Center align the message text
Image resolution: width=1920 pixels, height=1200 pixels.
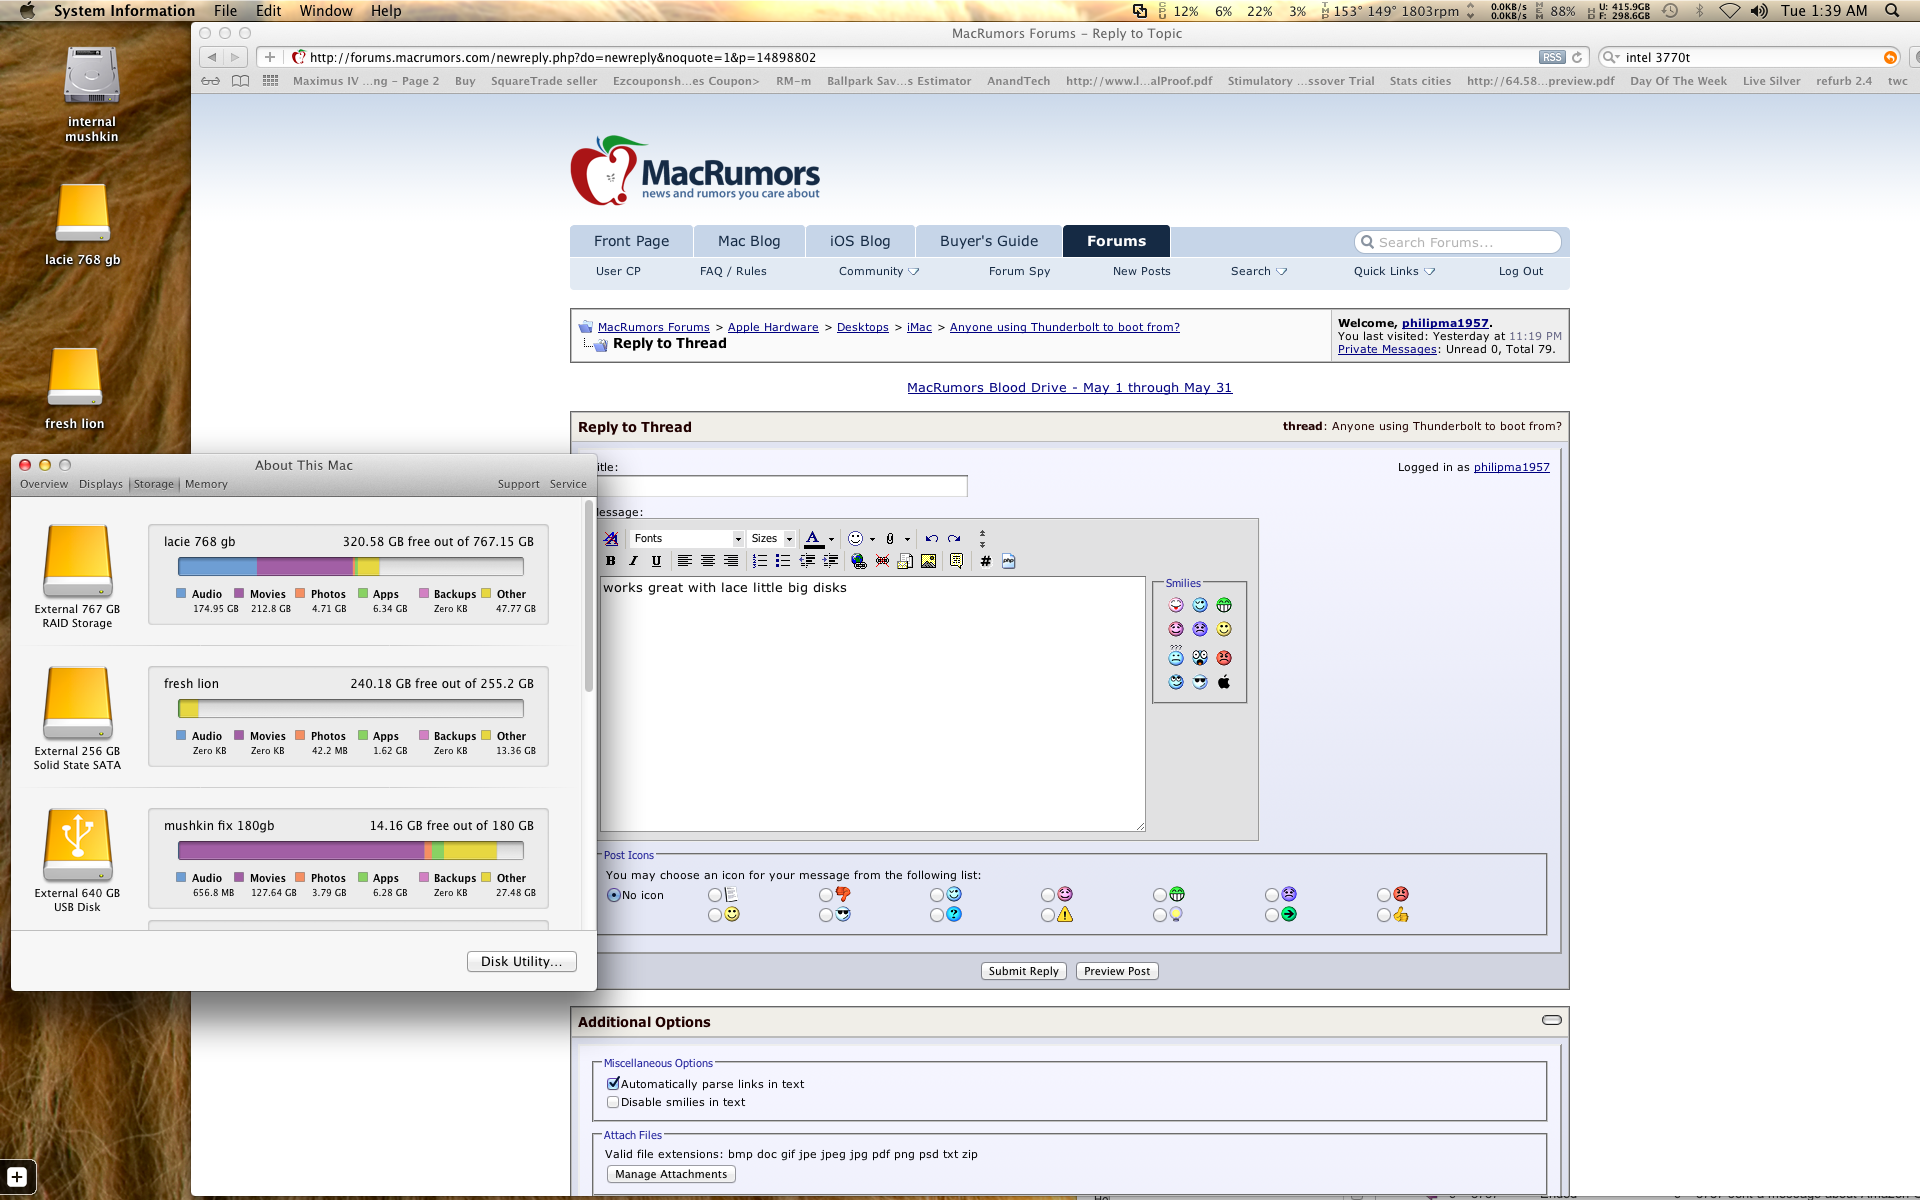pos(708,561)
